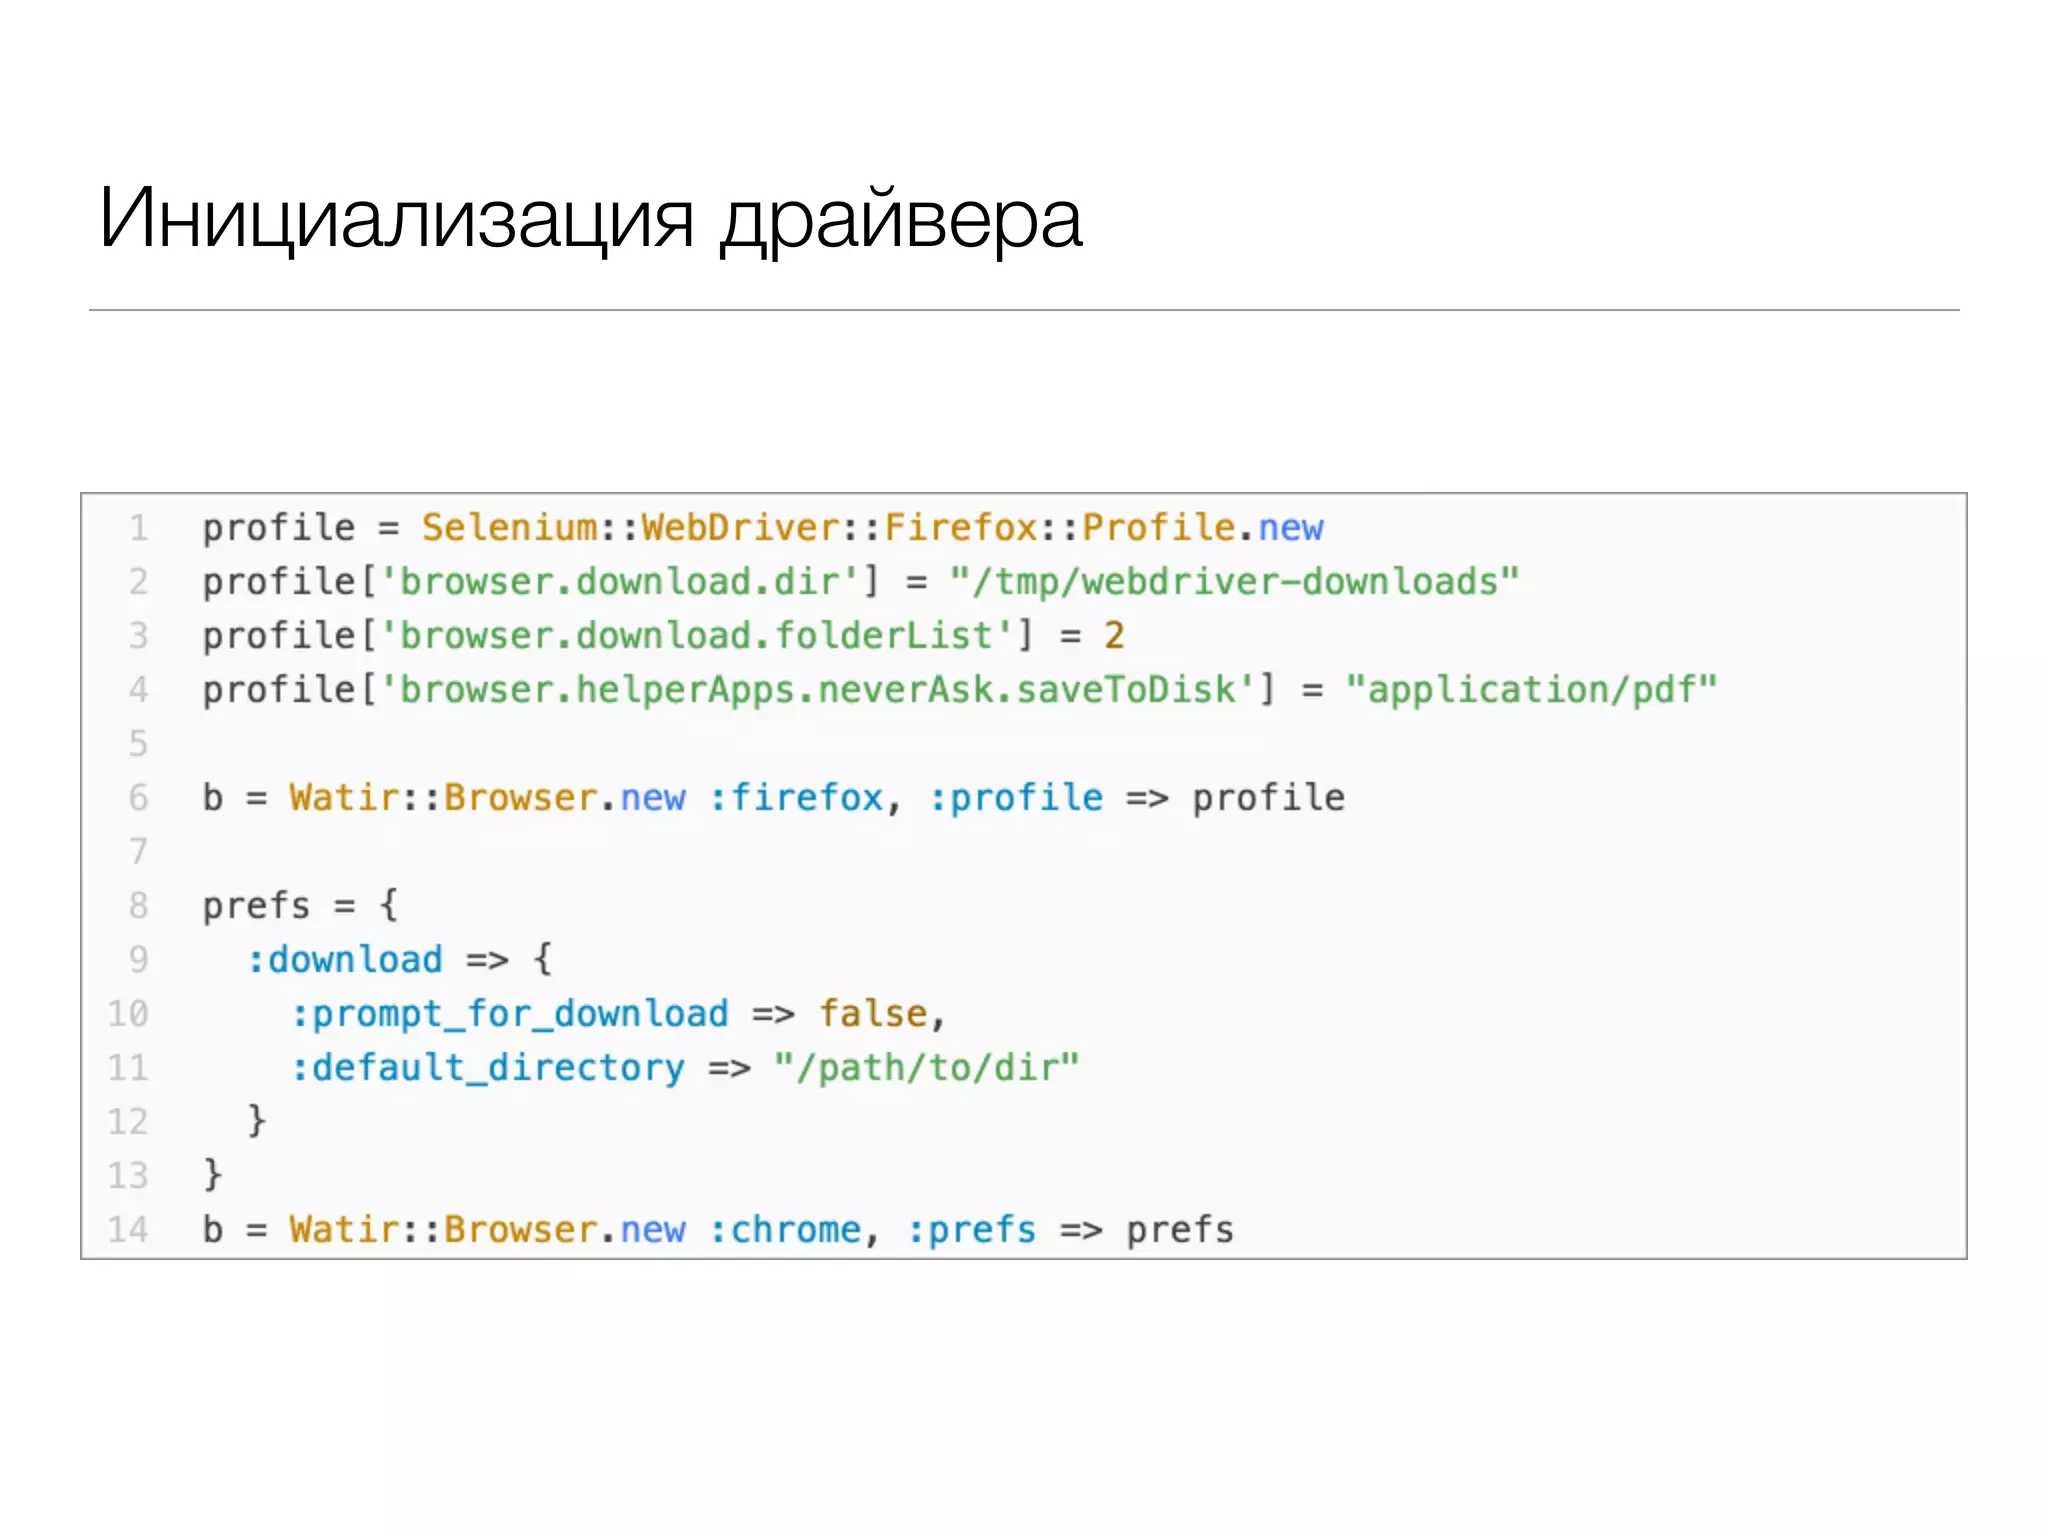Viewport: 2048px width, 1536px height.
Task: Click the ':firefox' symbol on line 6
Action: point(797,797)
